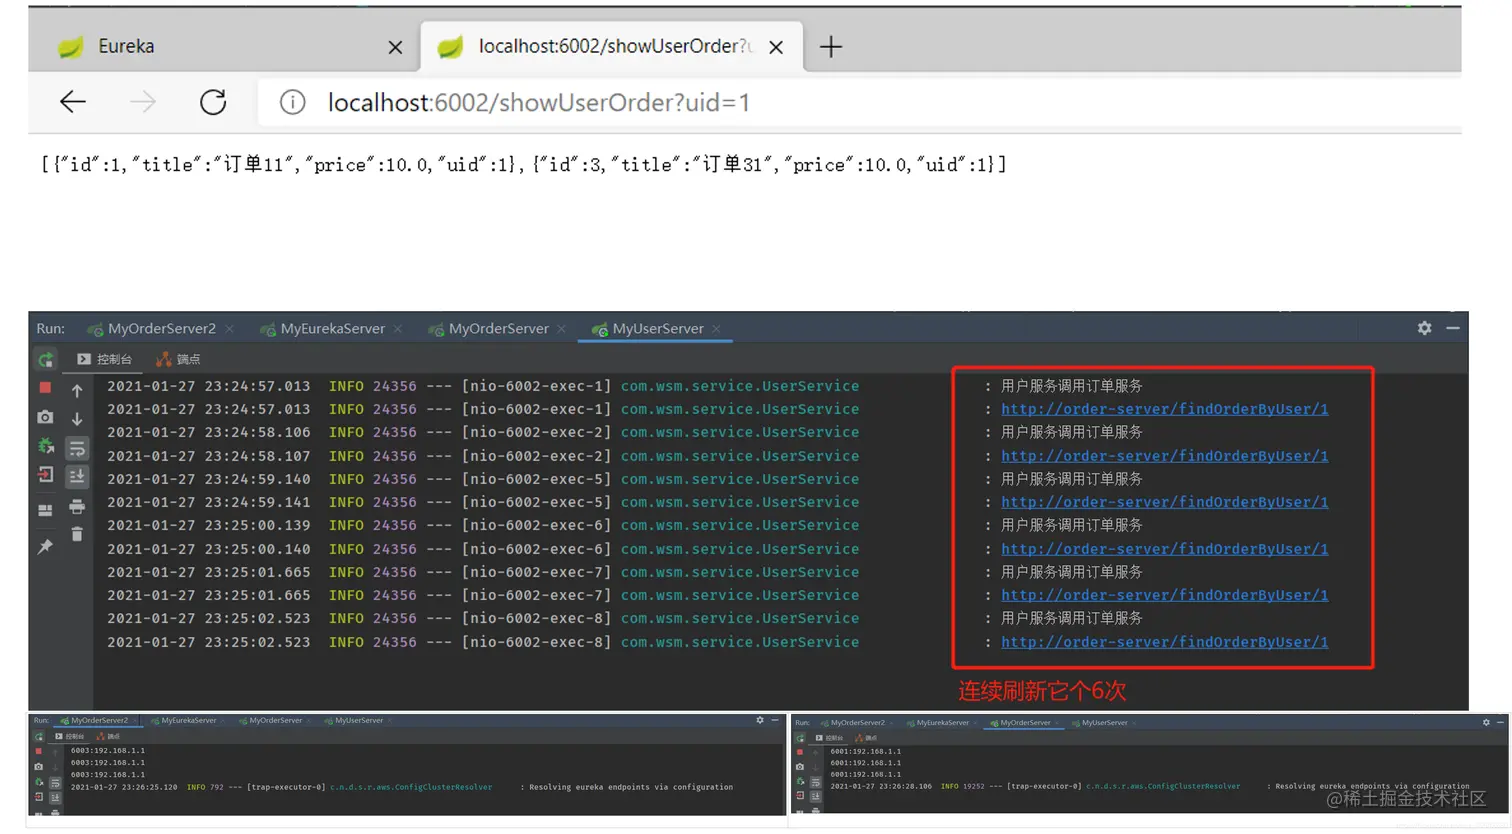The width and height of the screenshot is (1512, 834).
Task: Close the localhost:6002/showUserOrder browser tab
Action: pos(776,47)
